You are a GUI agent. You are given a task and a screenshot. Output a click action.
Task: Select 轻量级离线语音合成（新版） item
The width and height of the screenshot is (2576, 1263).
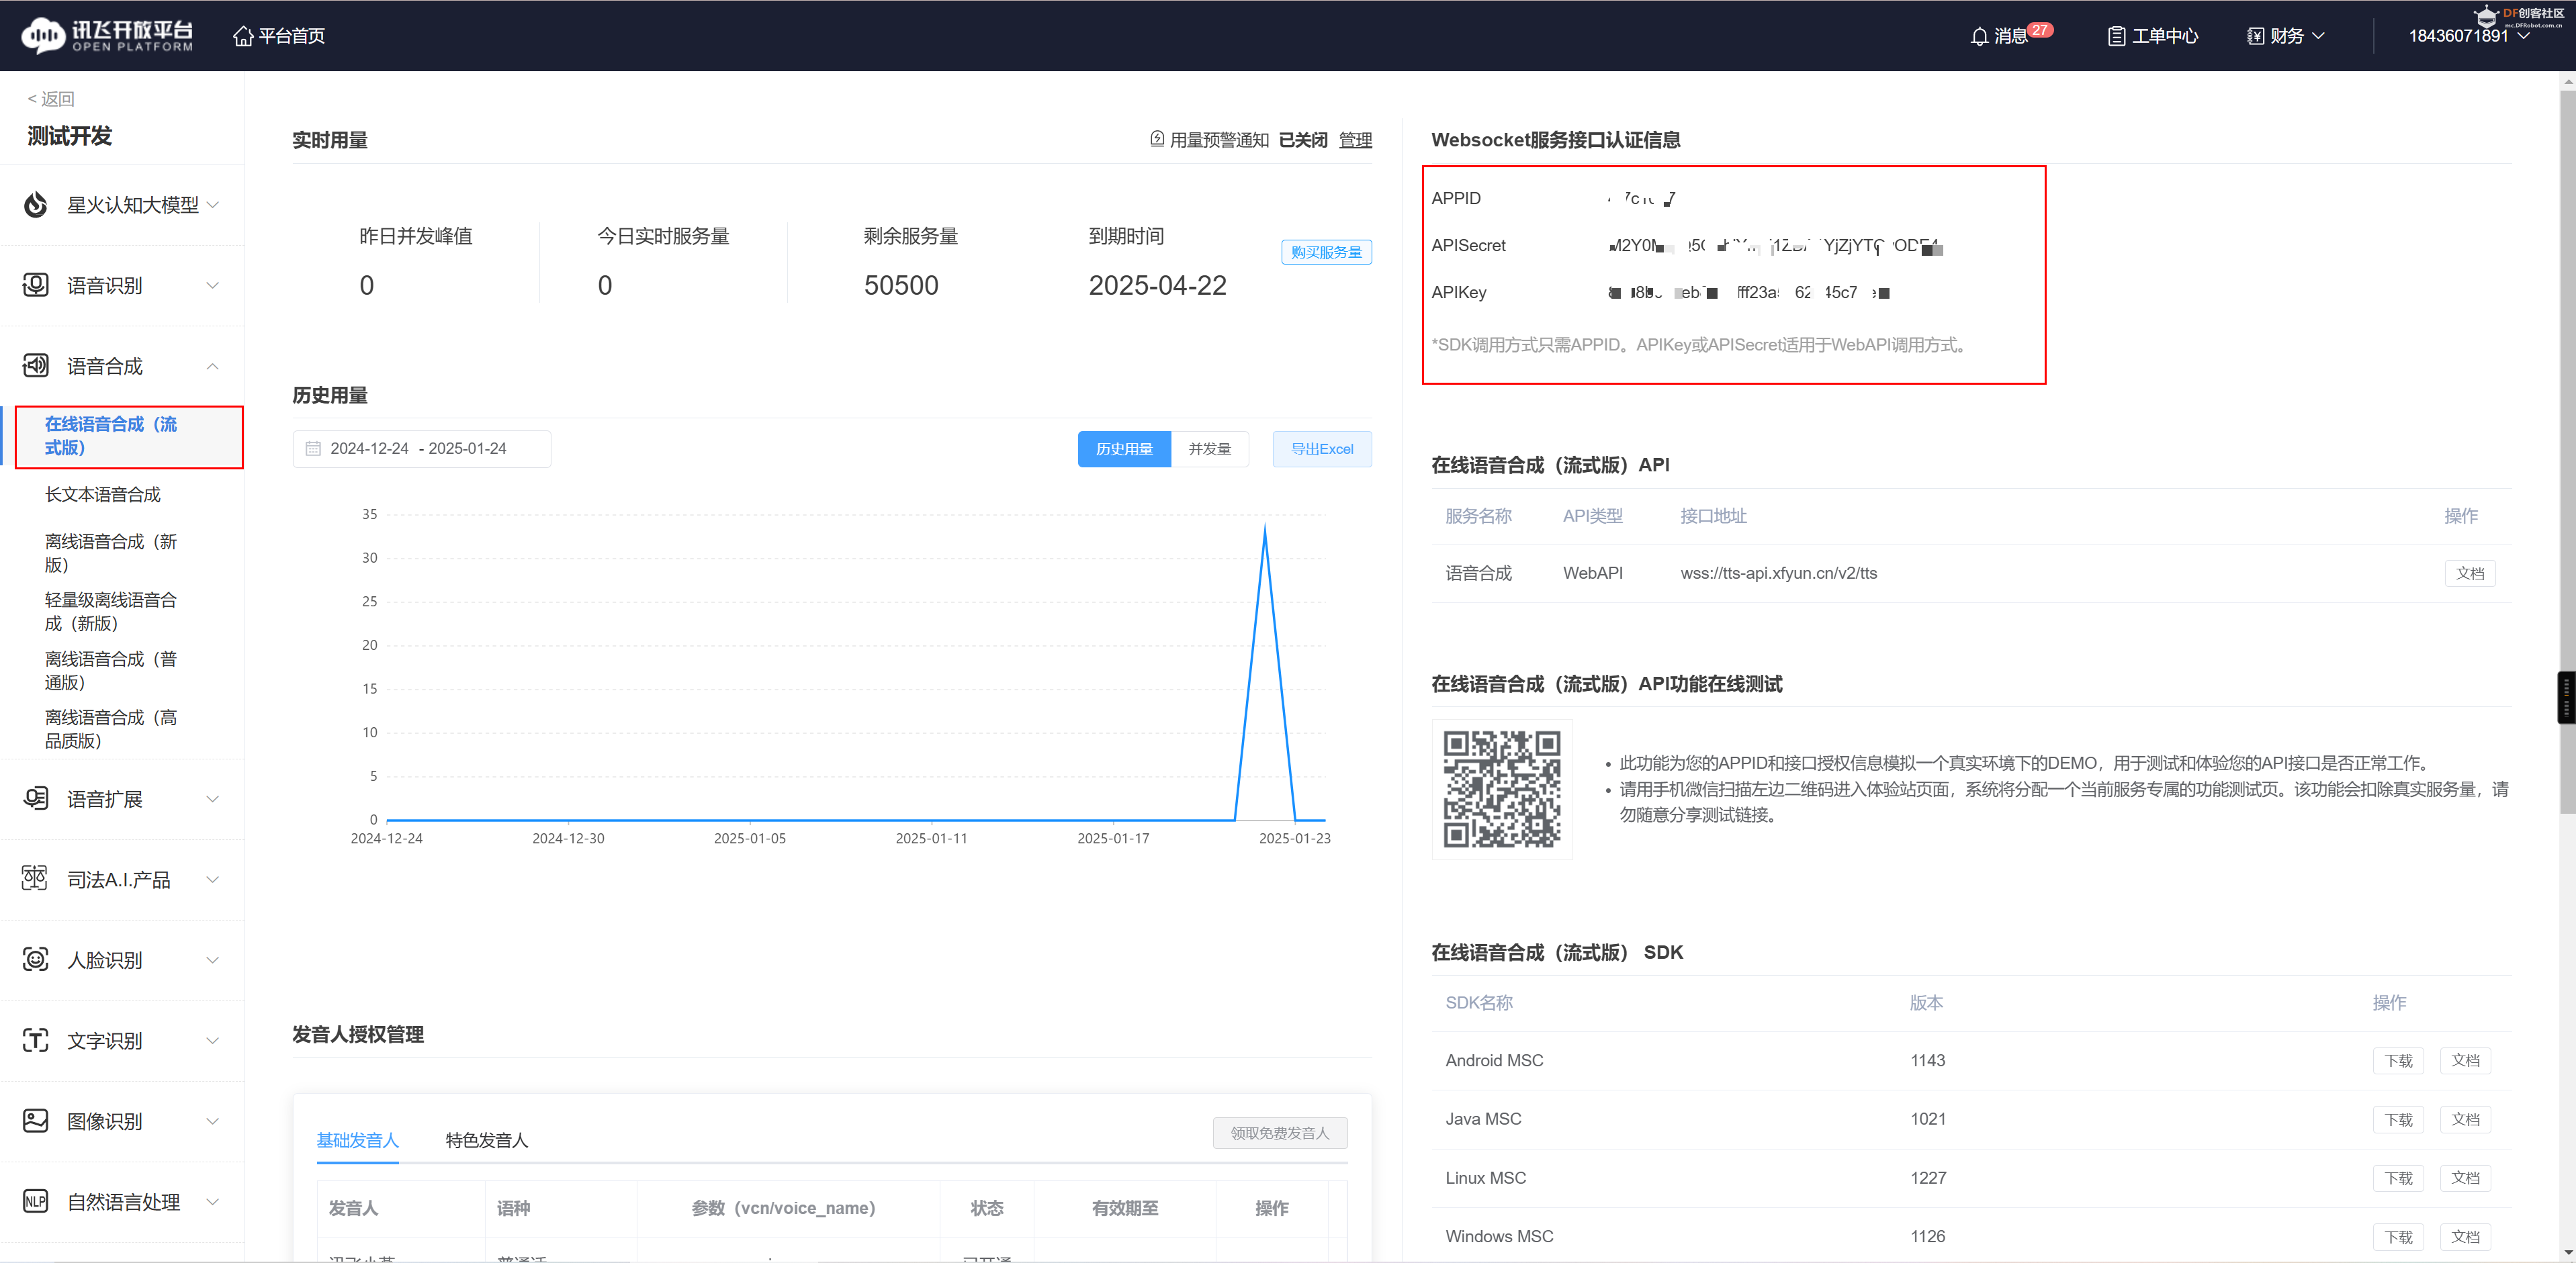pos(111,611)
